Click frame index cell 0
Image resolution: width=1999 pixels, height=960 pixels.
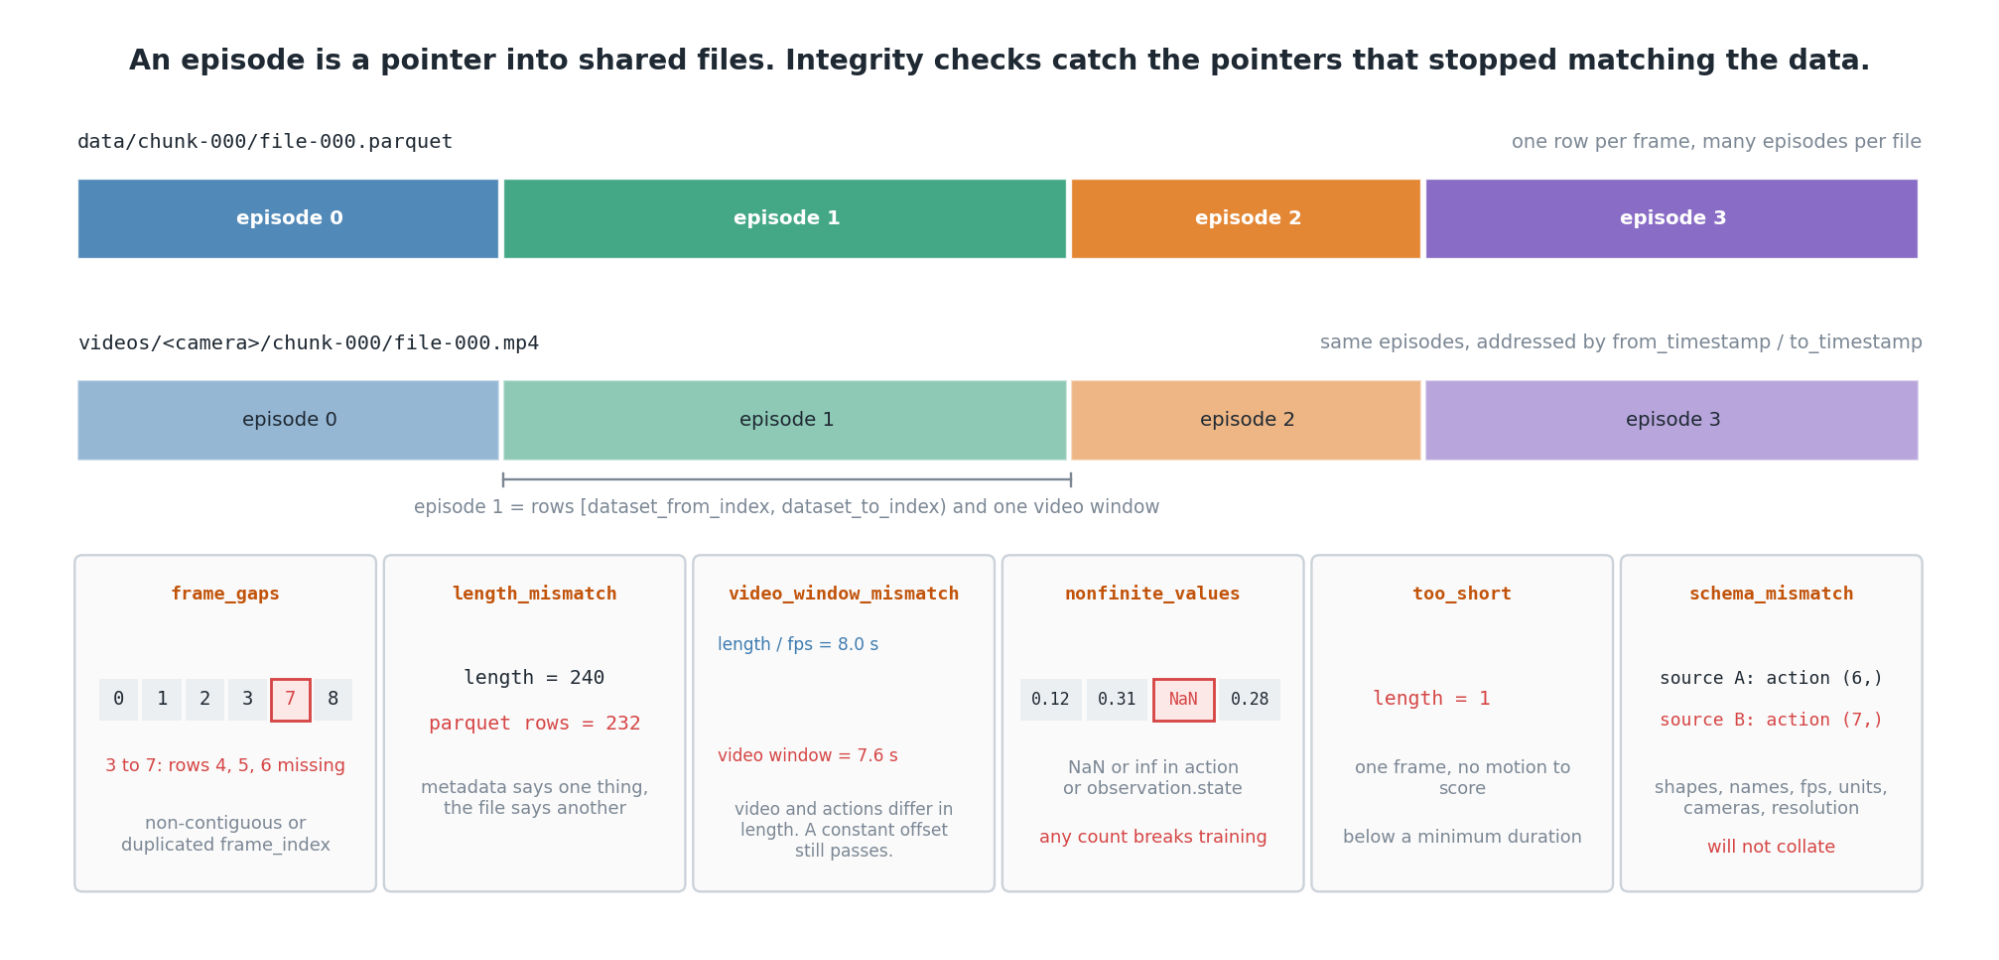coord(118,699)
